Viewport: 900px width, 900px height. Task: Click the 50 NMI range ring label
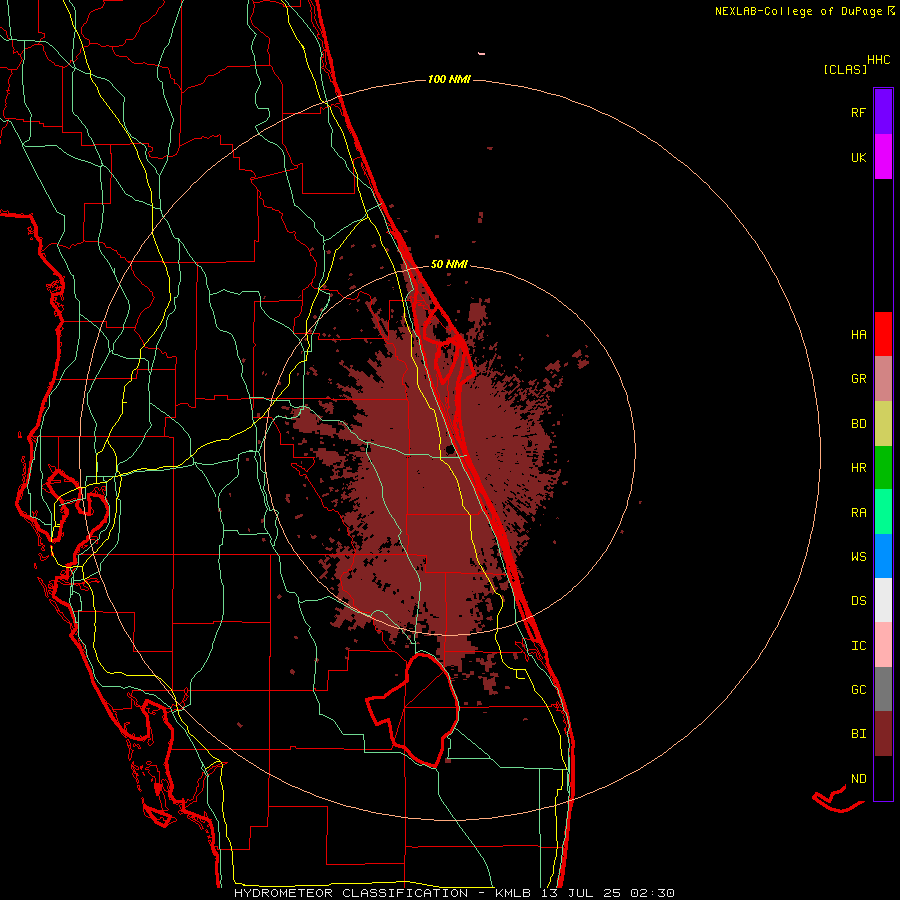(x=449, y=265)
